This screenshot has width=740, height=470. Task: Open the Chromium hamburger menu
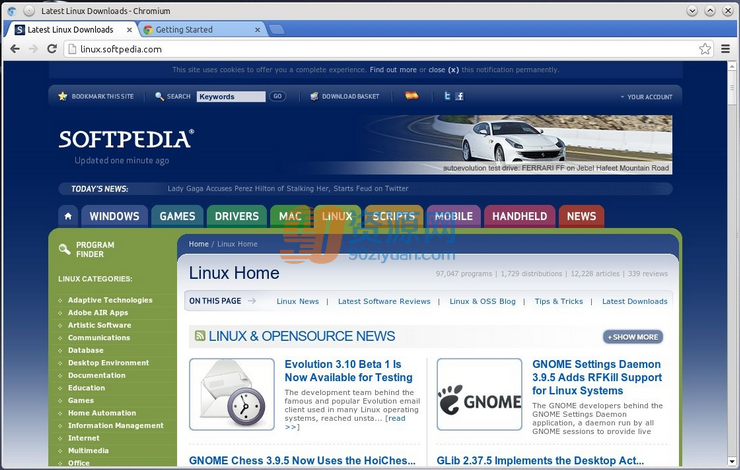(725, 49)
